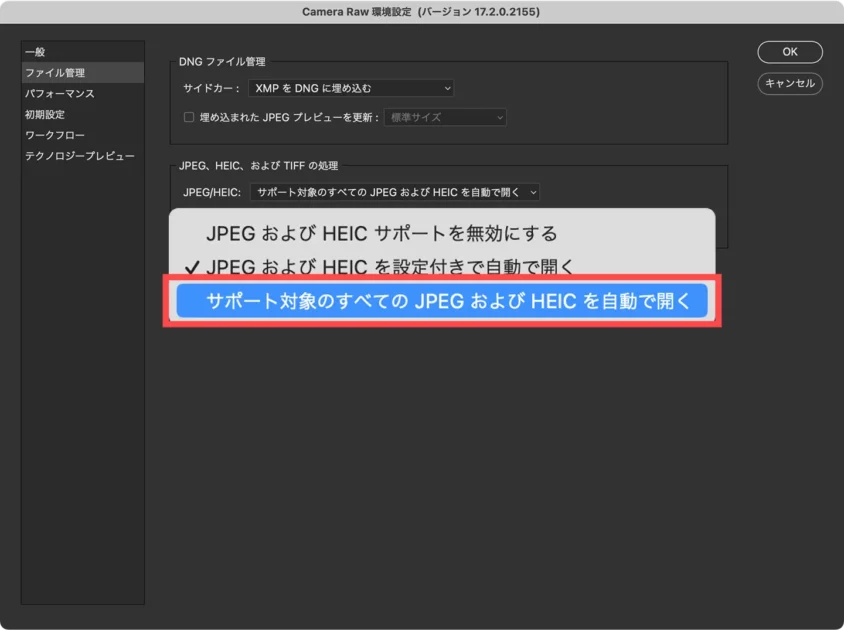Pick サポート対象のすべての JPEG および HEIC を自動で開く

click(x=441, y=301)
